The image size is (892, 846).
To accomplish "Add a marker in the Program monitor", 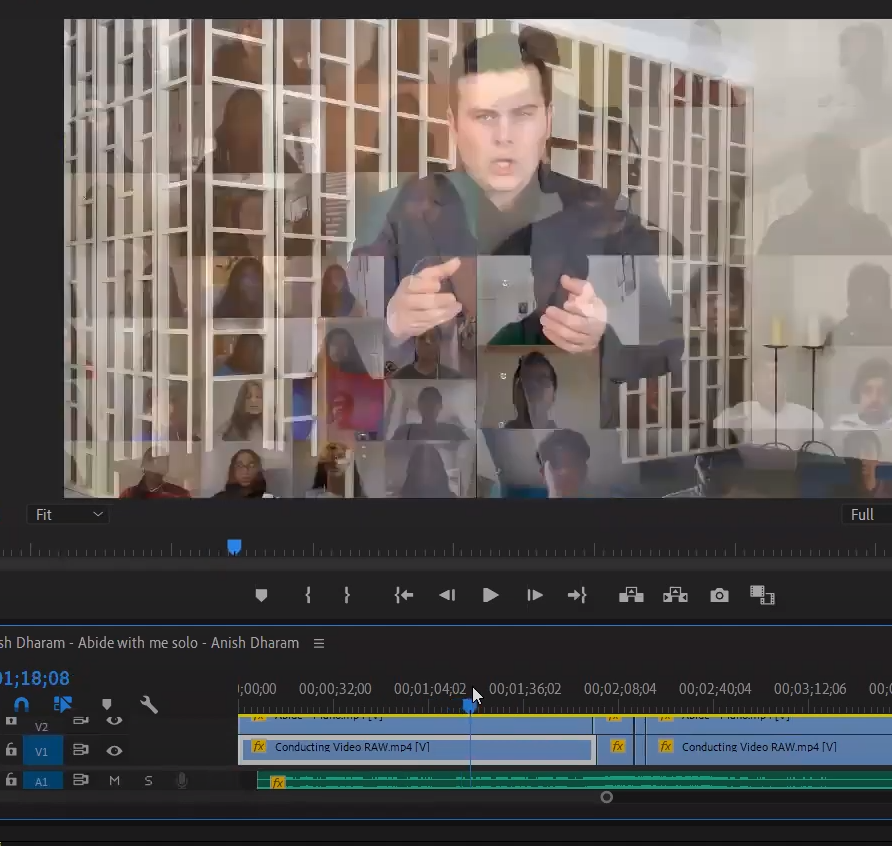I will [x=261, y=596].
